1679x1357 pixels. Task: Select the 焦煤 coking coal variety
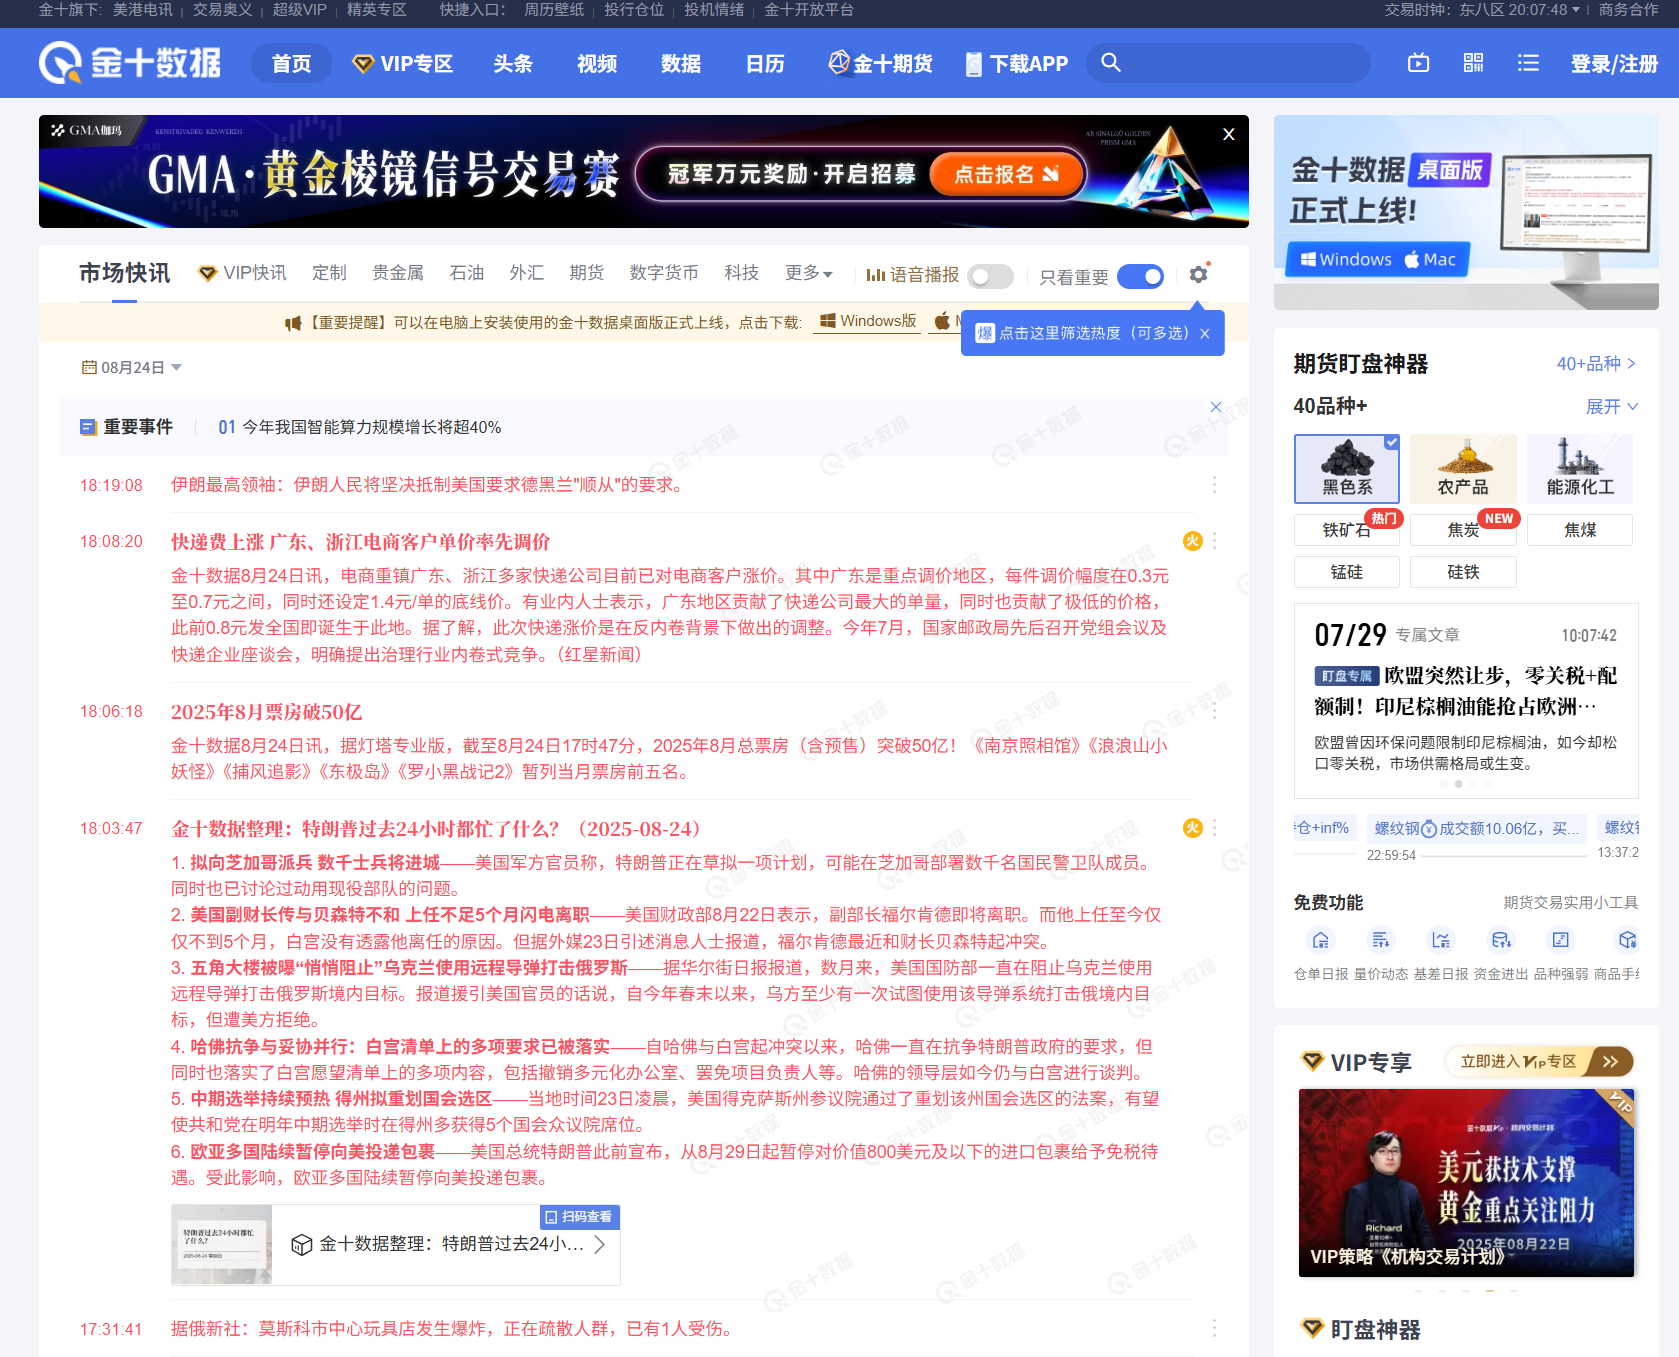1580,530
